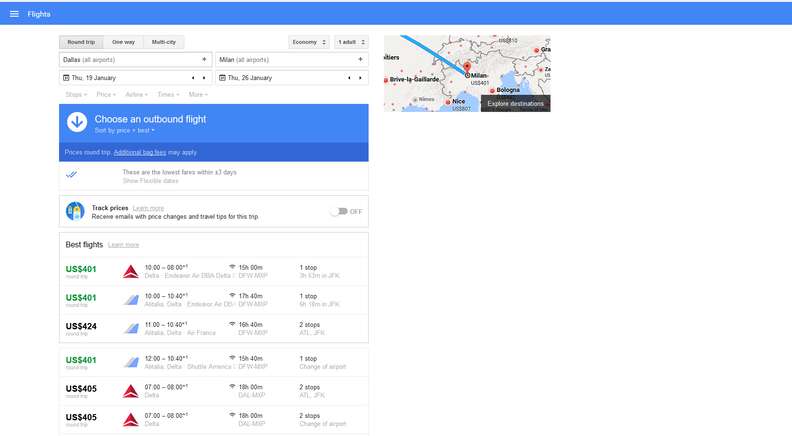Image resolution: width=792 pixels, height=436 pixels.
Task: Open the Economy cabin class dropdown
Action: 309,42
